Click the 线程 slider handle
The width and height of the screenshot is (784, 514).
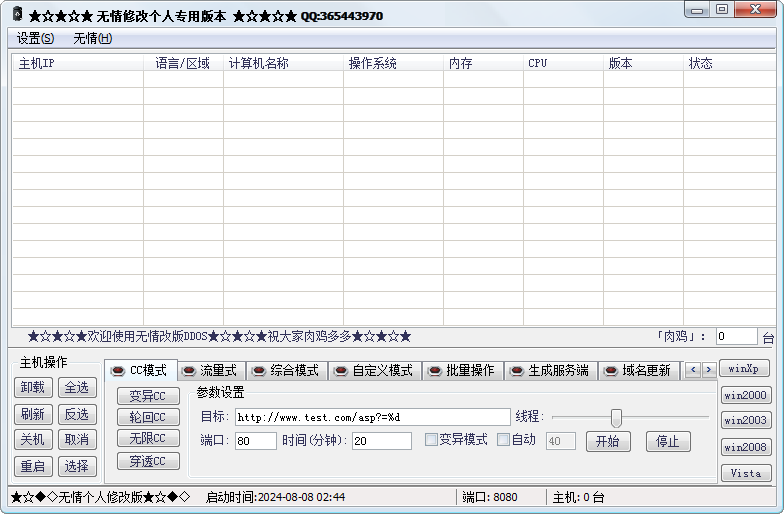616,417
